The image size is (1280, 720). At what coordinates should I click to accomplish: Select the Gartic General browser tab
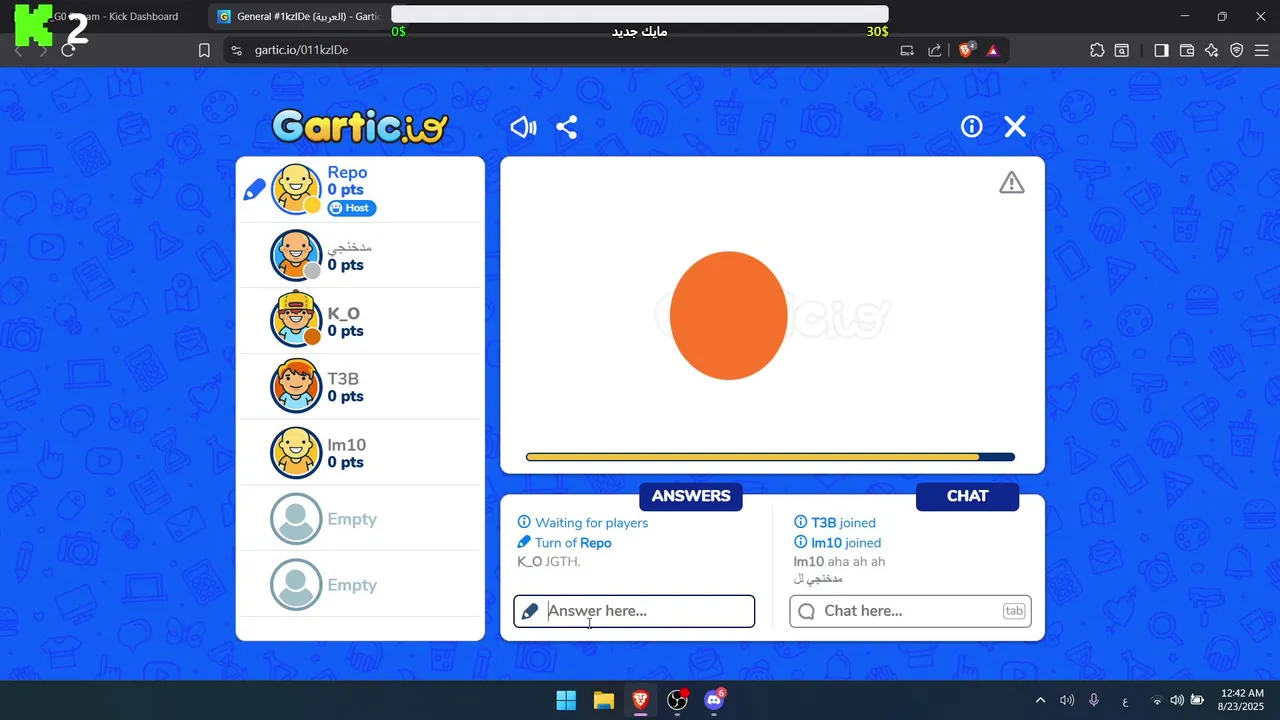pos(300,16)
